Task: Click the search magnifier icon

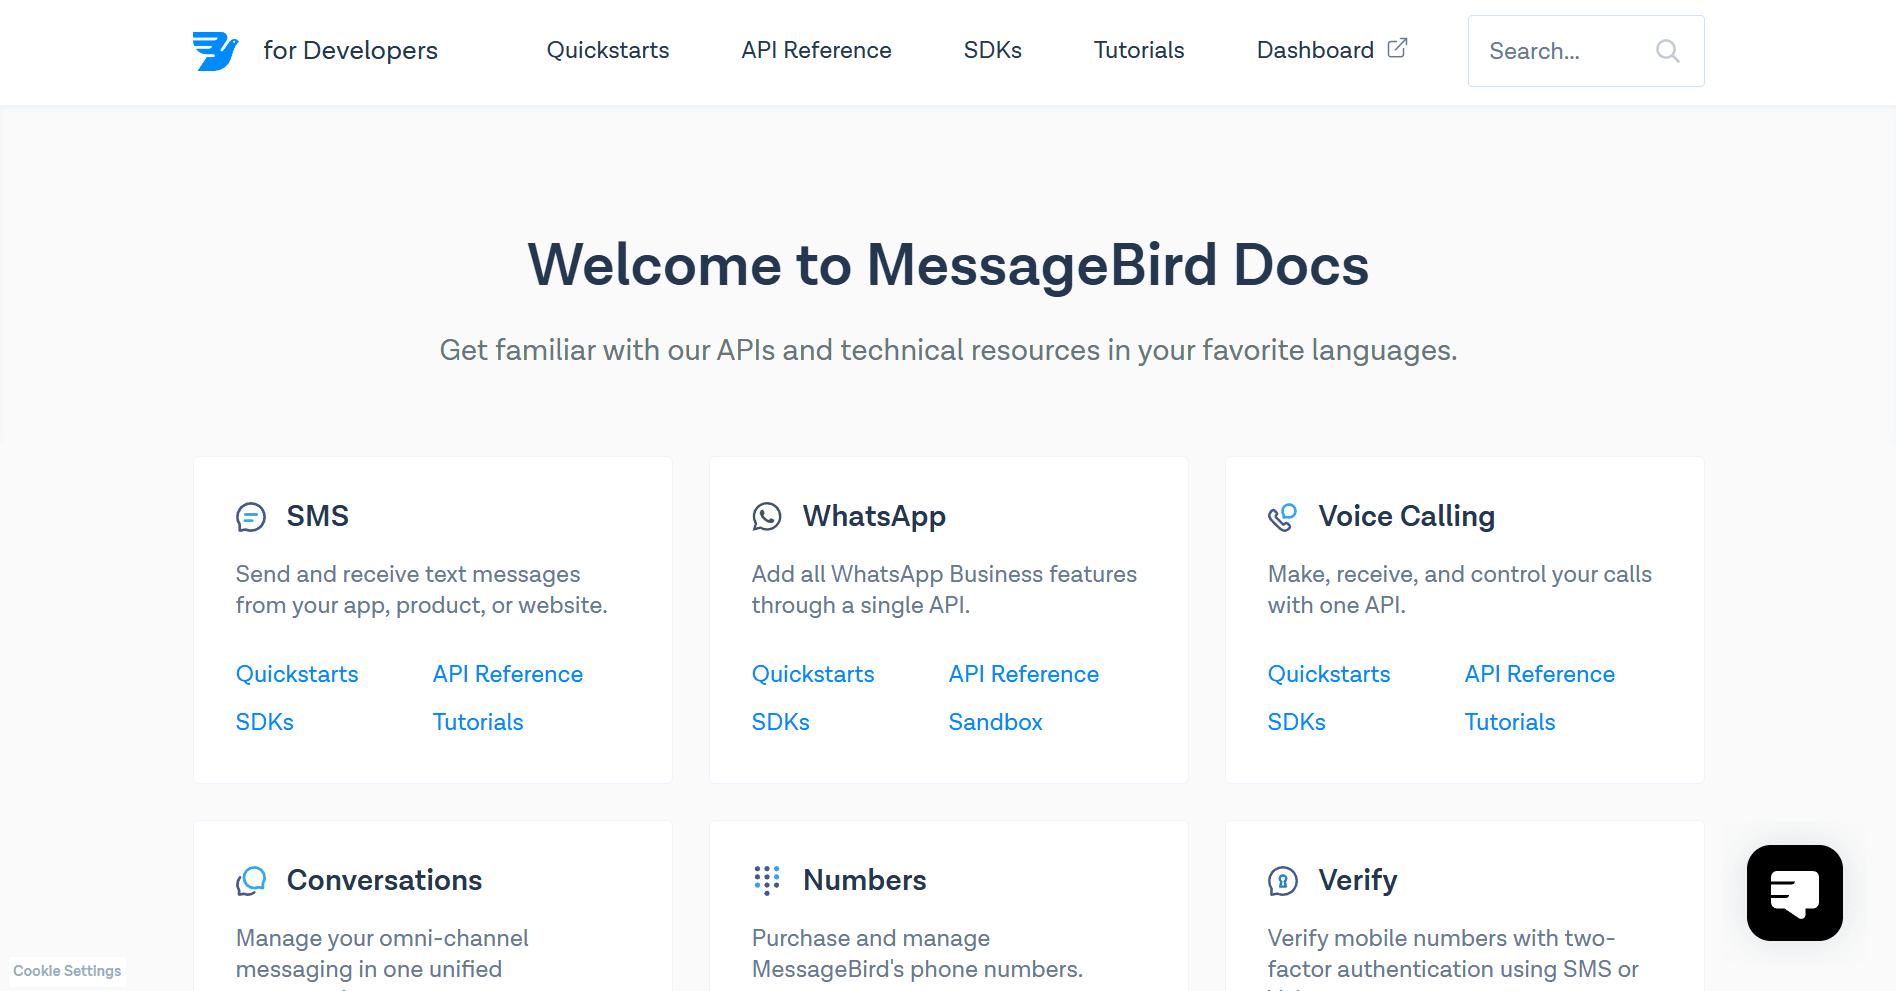Action: (1667, 51)
